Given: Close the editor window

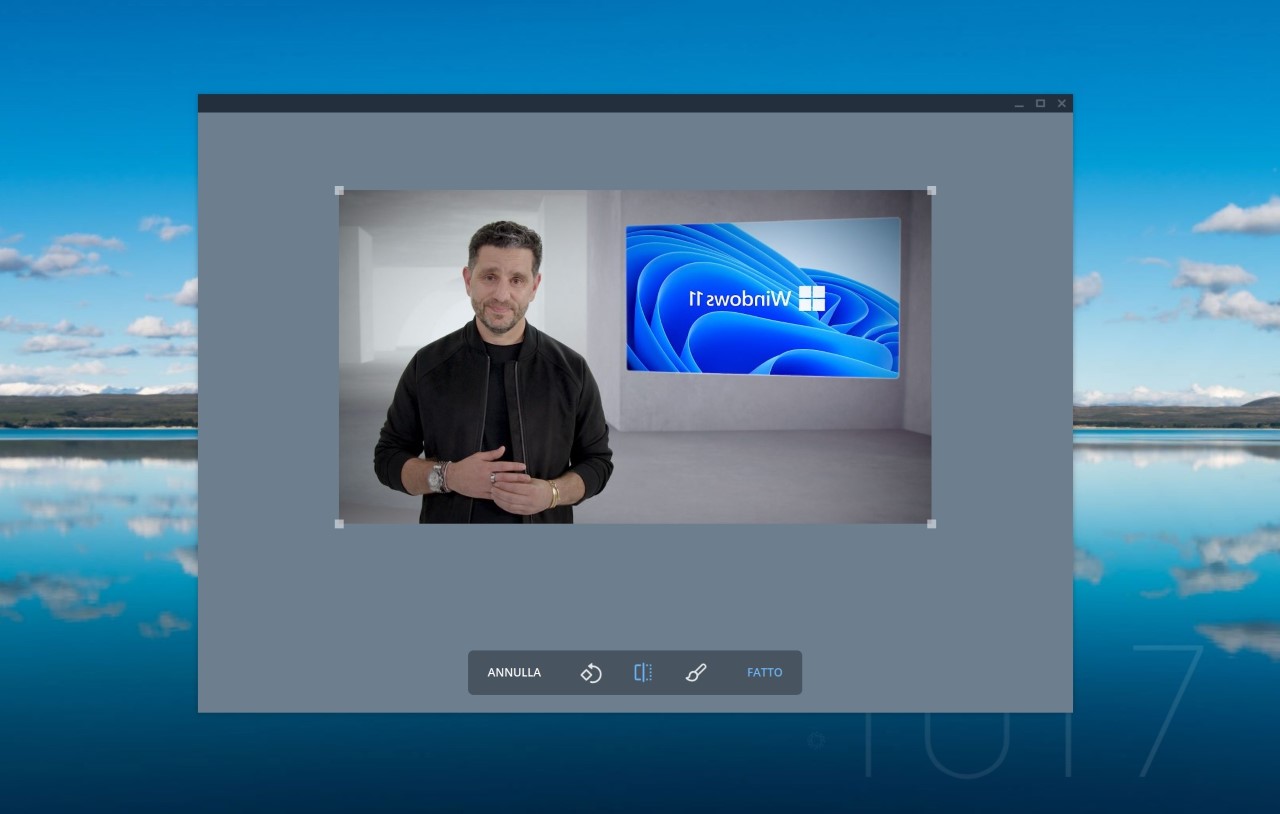Looking at the screenshot, I should pos(1062,103).
